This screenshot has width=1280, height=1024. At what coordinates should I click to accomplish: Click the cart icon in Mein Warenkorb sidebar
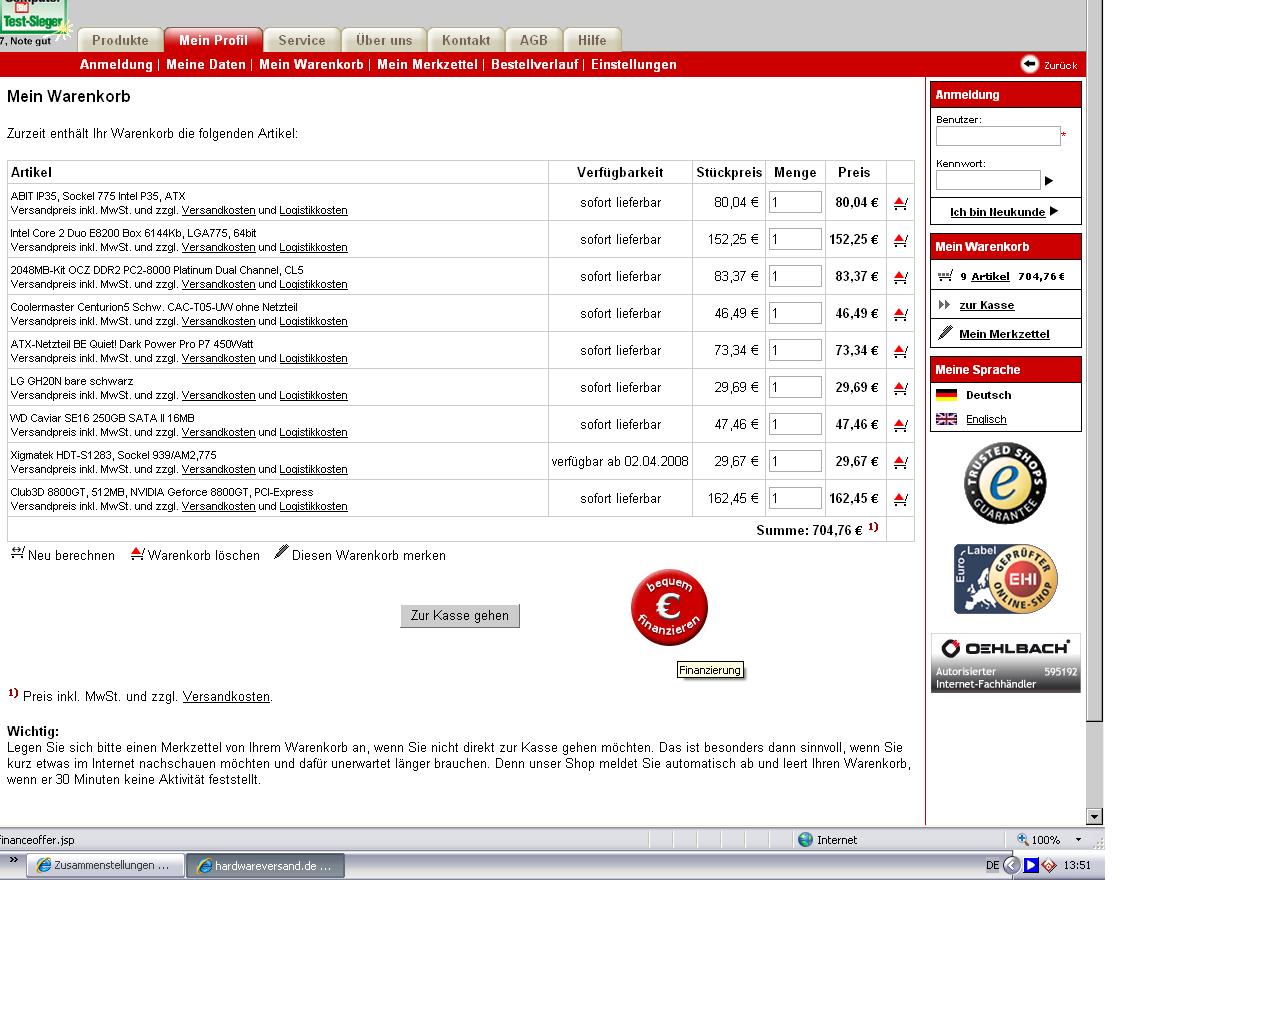945,276
